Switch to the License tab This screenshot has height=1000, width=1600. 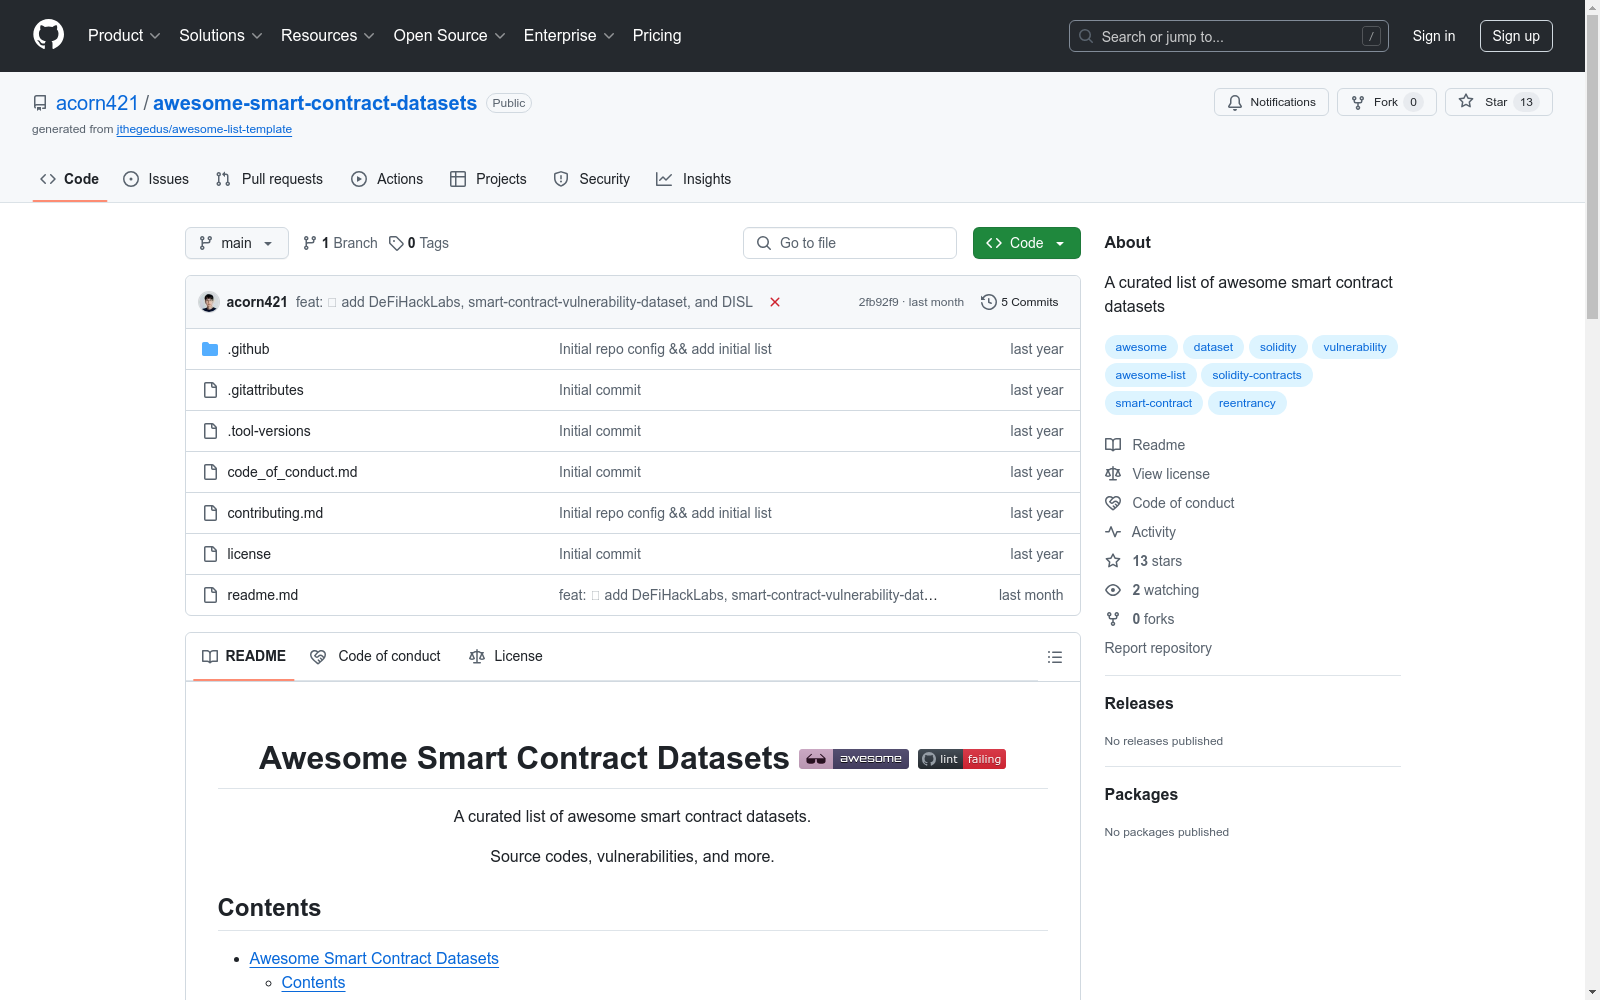click(506, 656)
